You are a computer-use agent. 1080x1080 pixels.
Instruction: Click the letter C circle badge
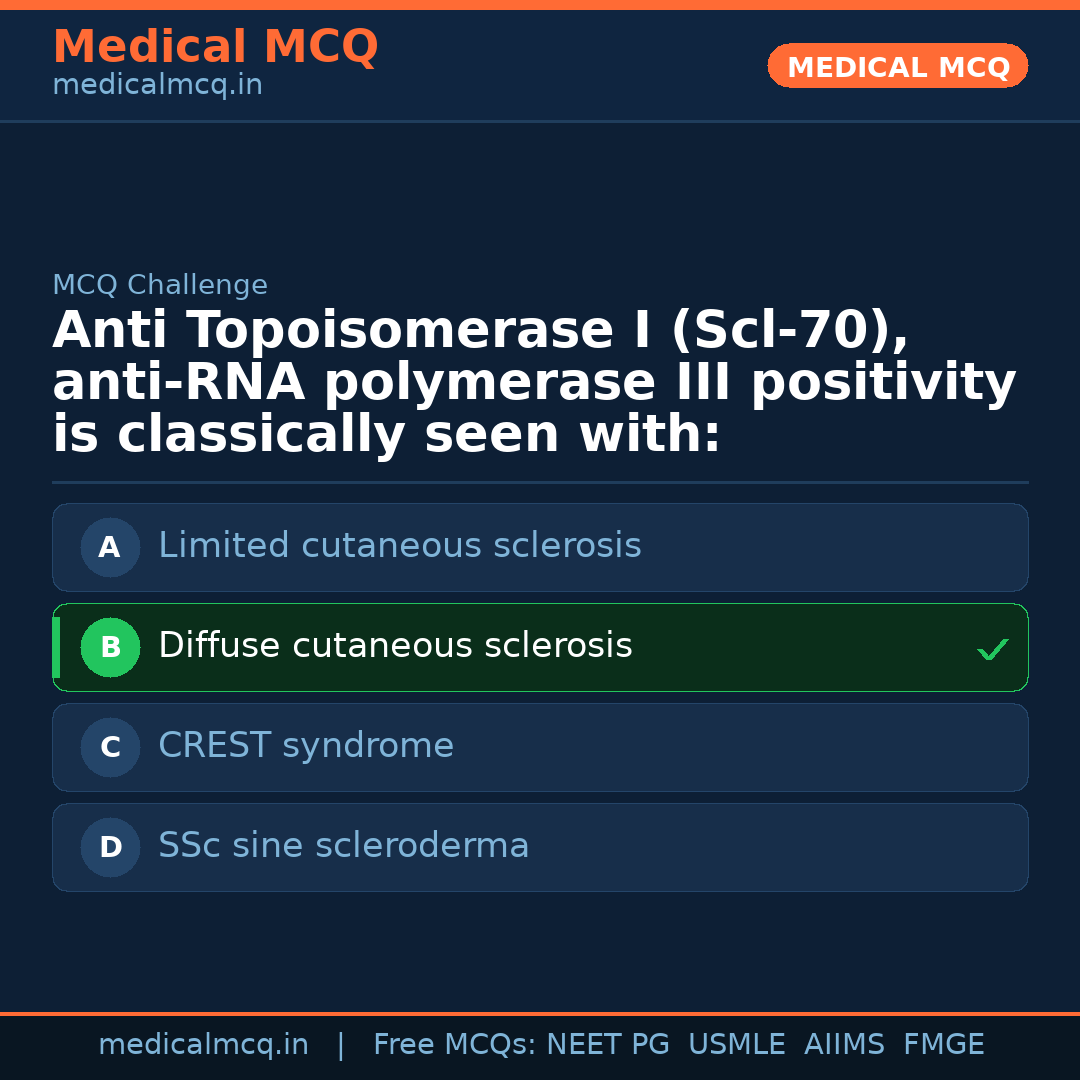click(110, 747)
